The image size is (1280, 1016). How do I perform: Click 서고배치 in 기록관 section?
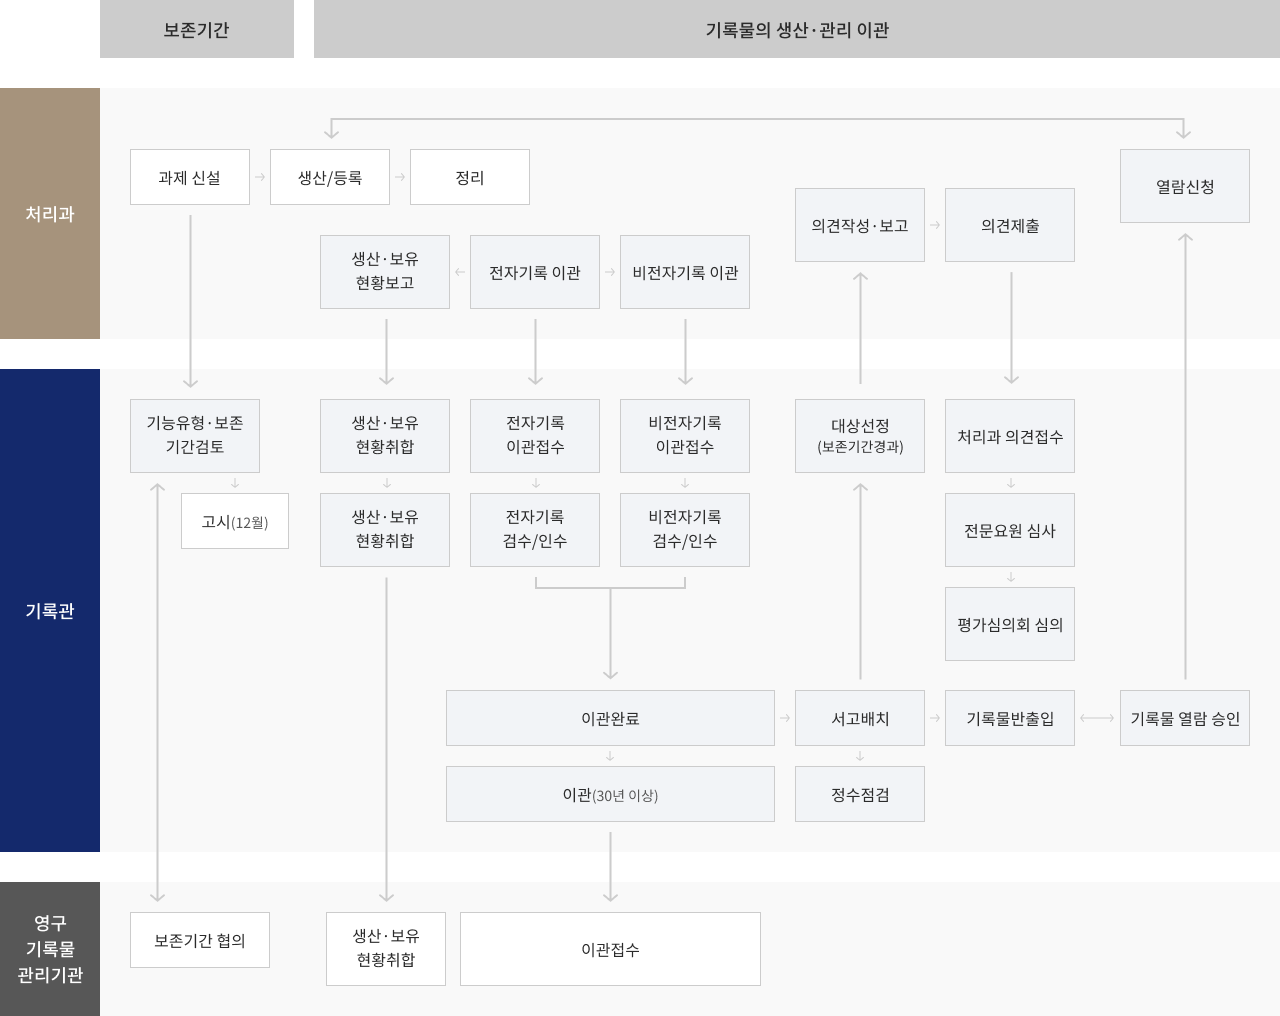pos(860,717)
